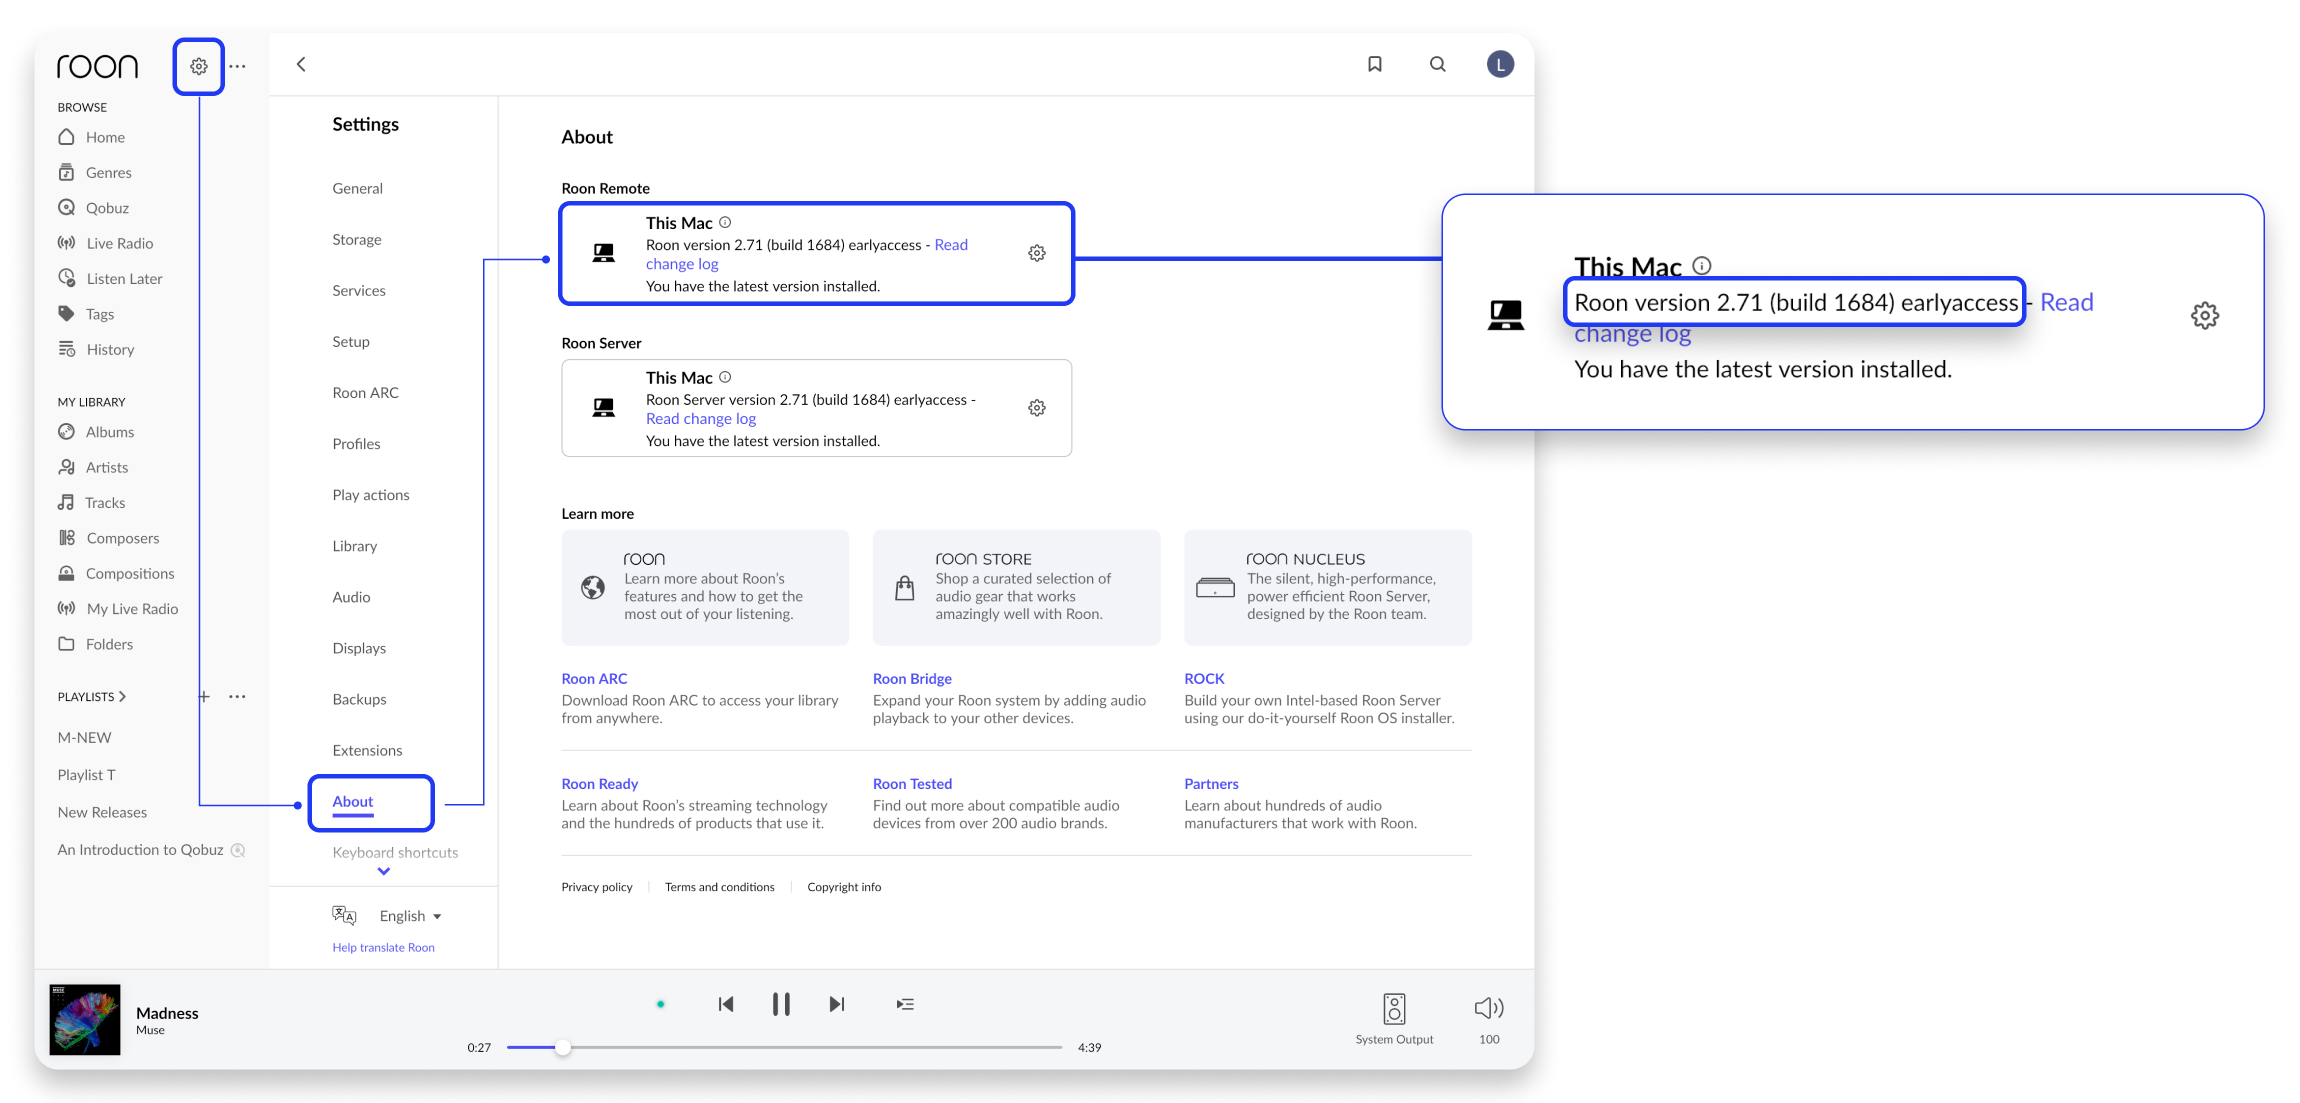Select the Storage settings tab
Image resolution: width=2300 pixels, height=1103 pixels.
(357, 239)
